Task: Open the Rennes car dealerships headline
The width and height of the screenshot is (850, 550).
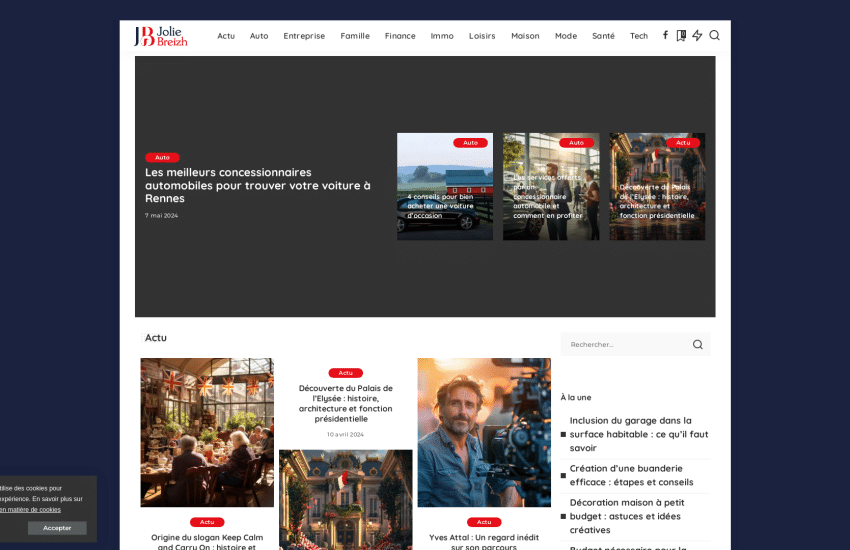Action: [257, 185]
